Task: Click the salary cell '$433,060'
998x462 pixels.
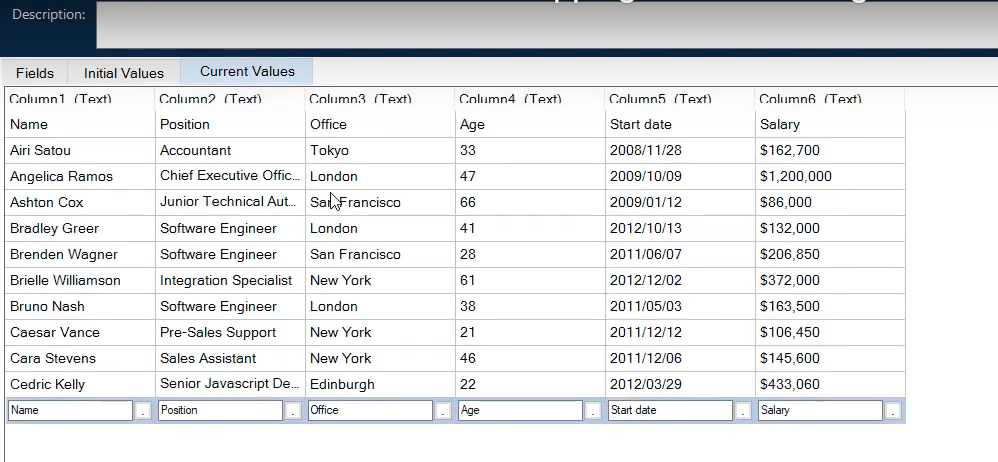Action: tap(830, 384)
